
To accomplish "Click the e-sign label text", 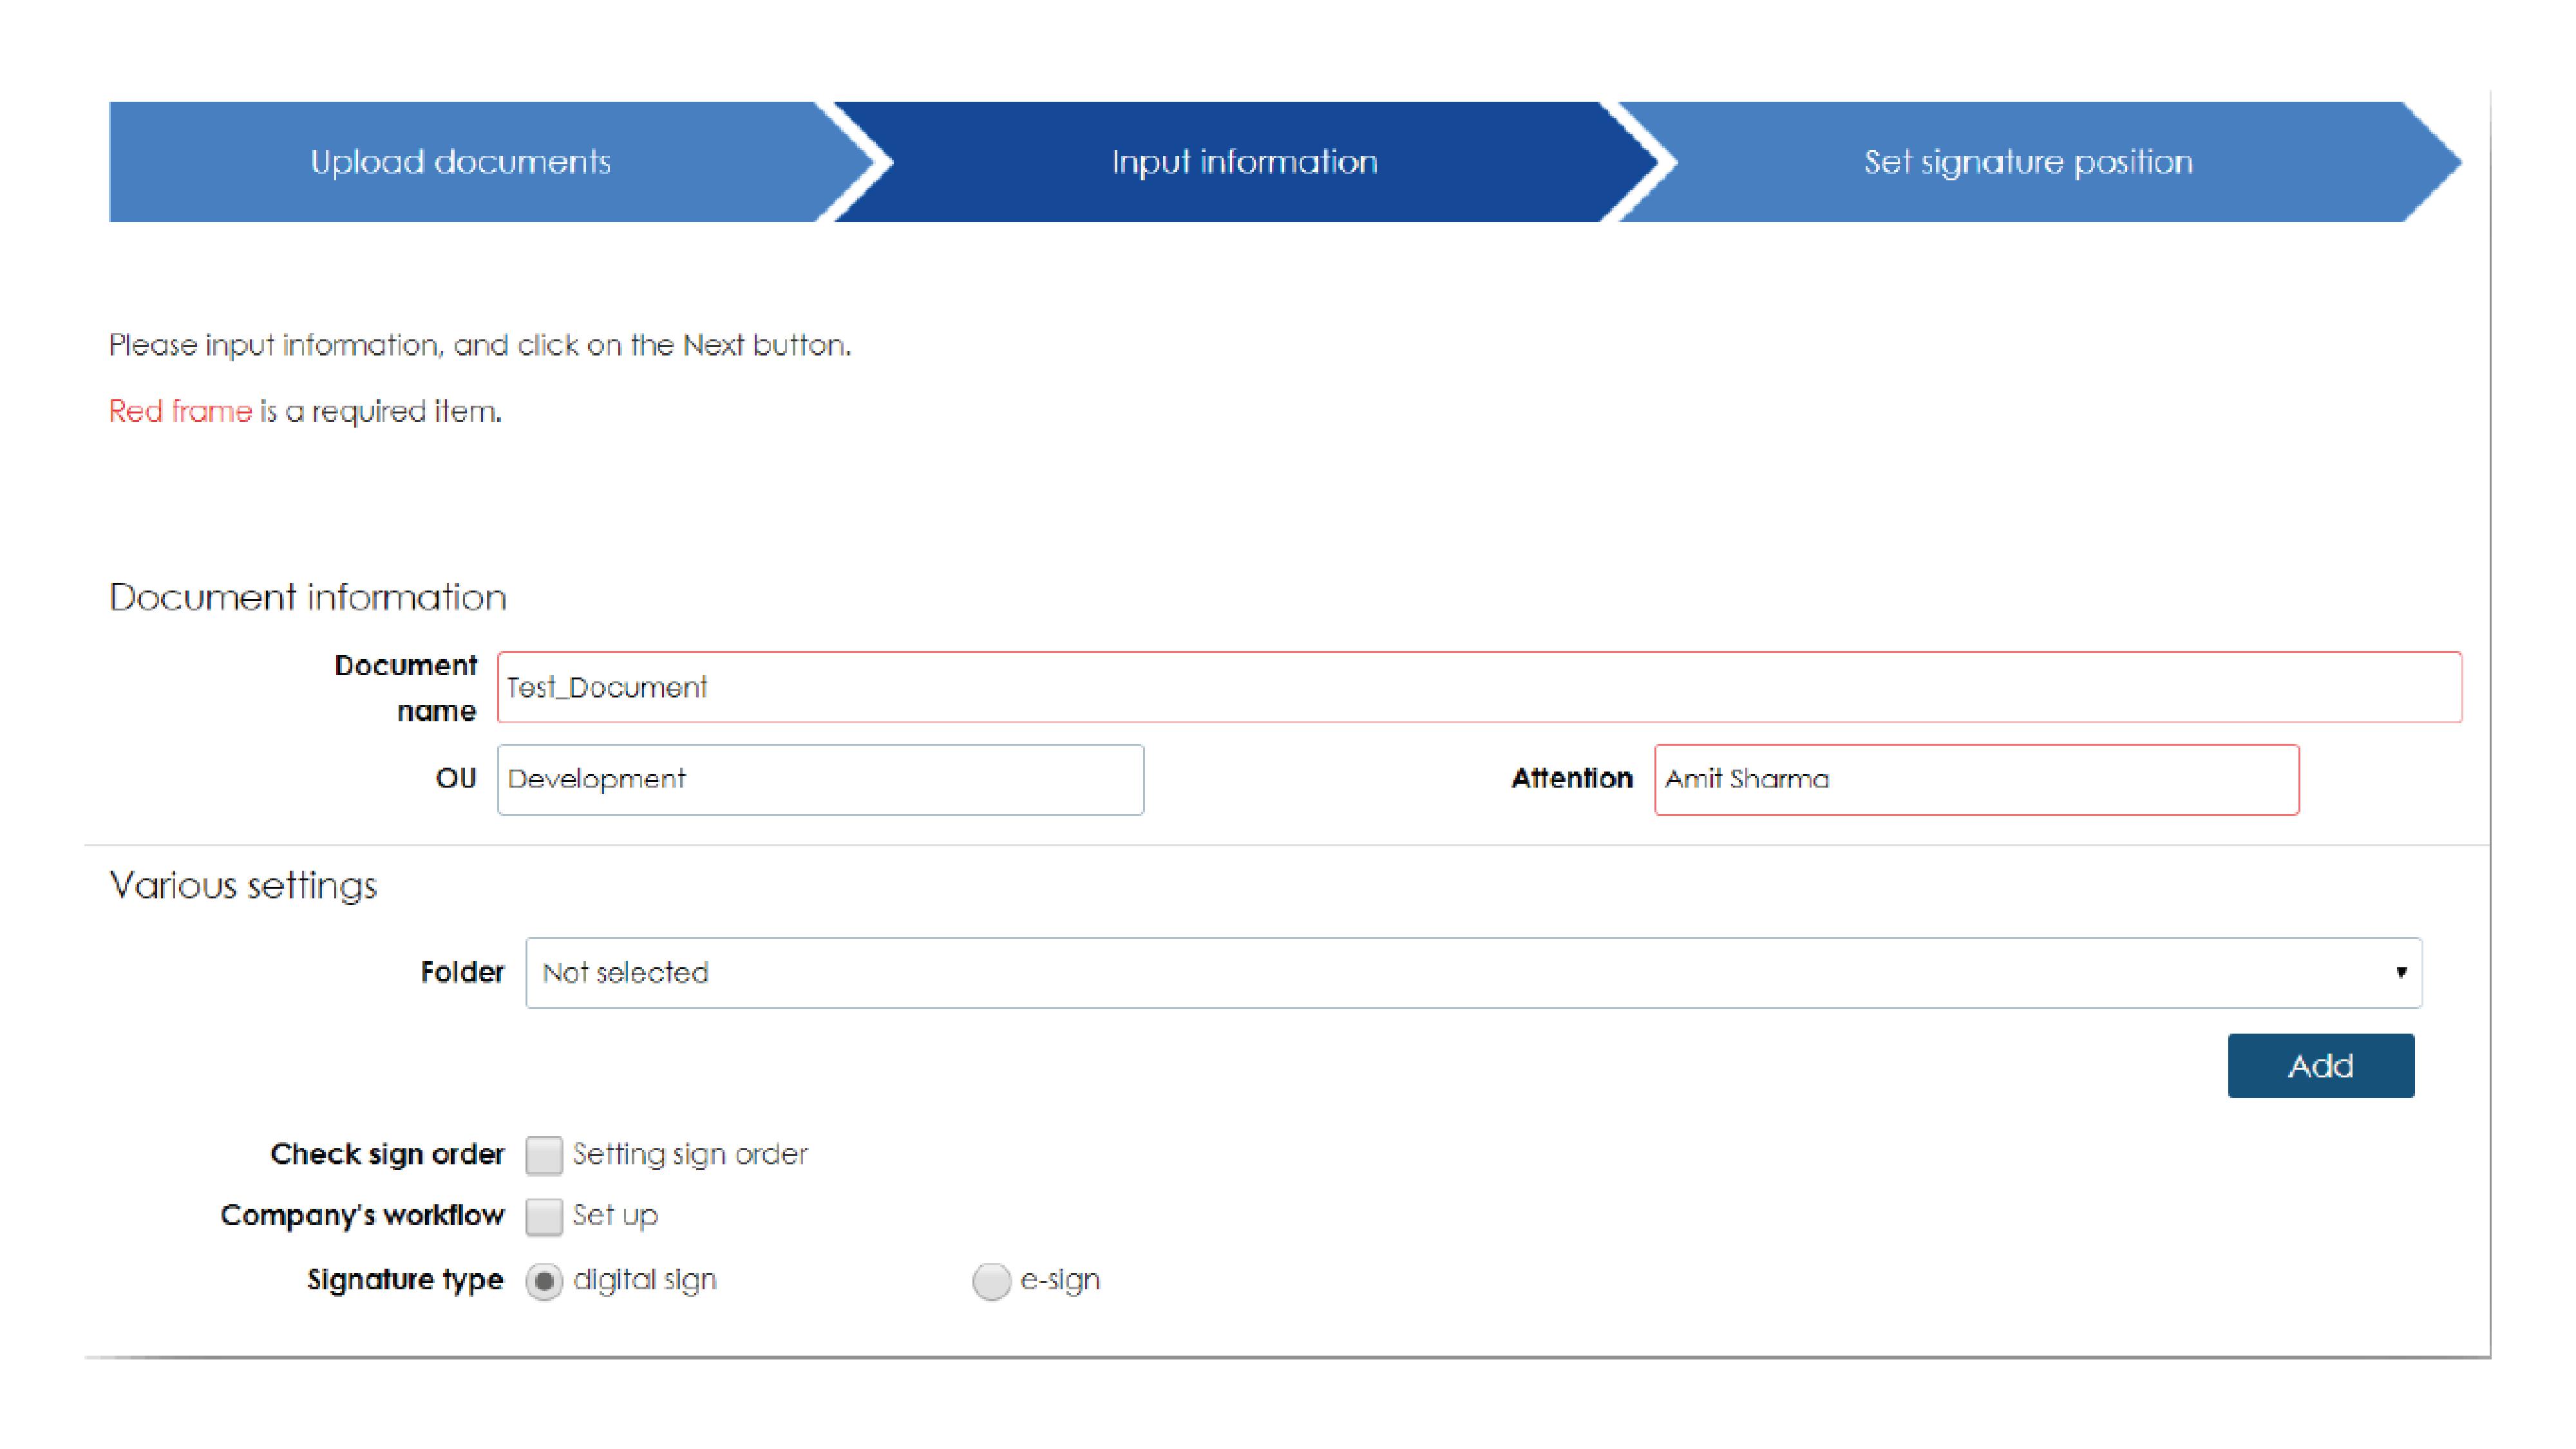I will pos(1060,1280).
